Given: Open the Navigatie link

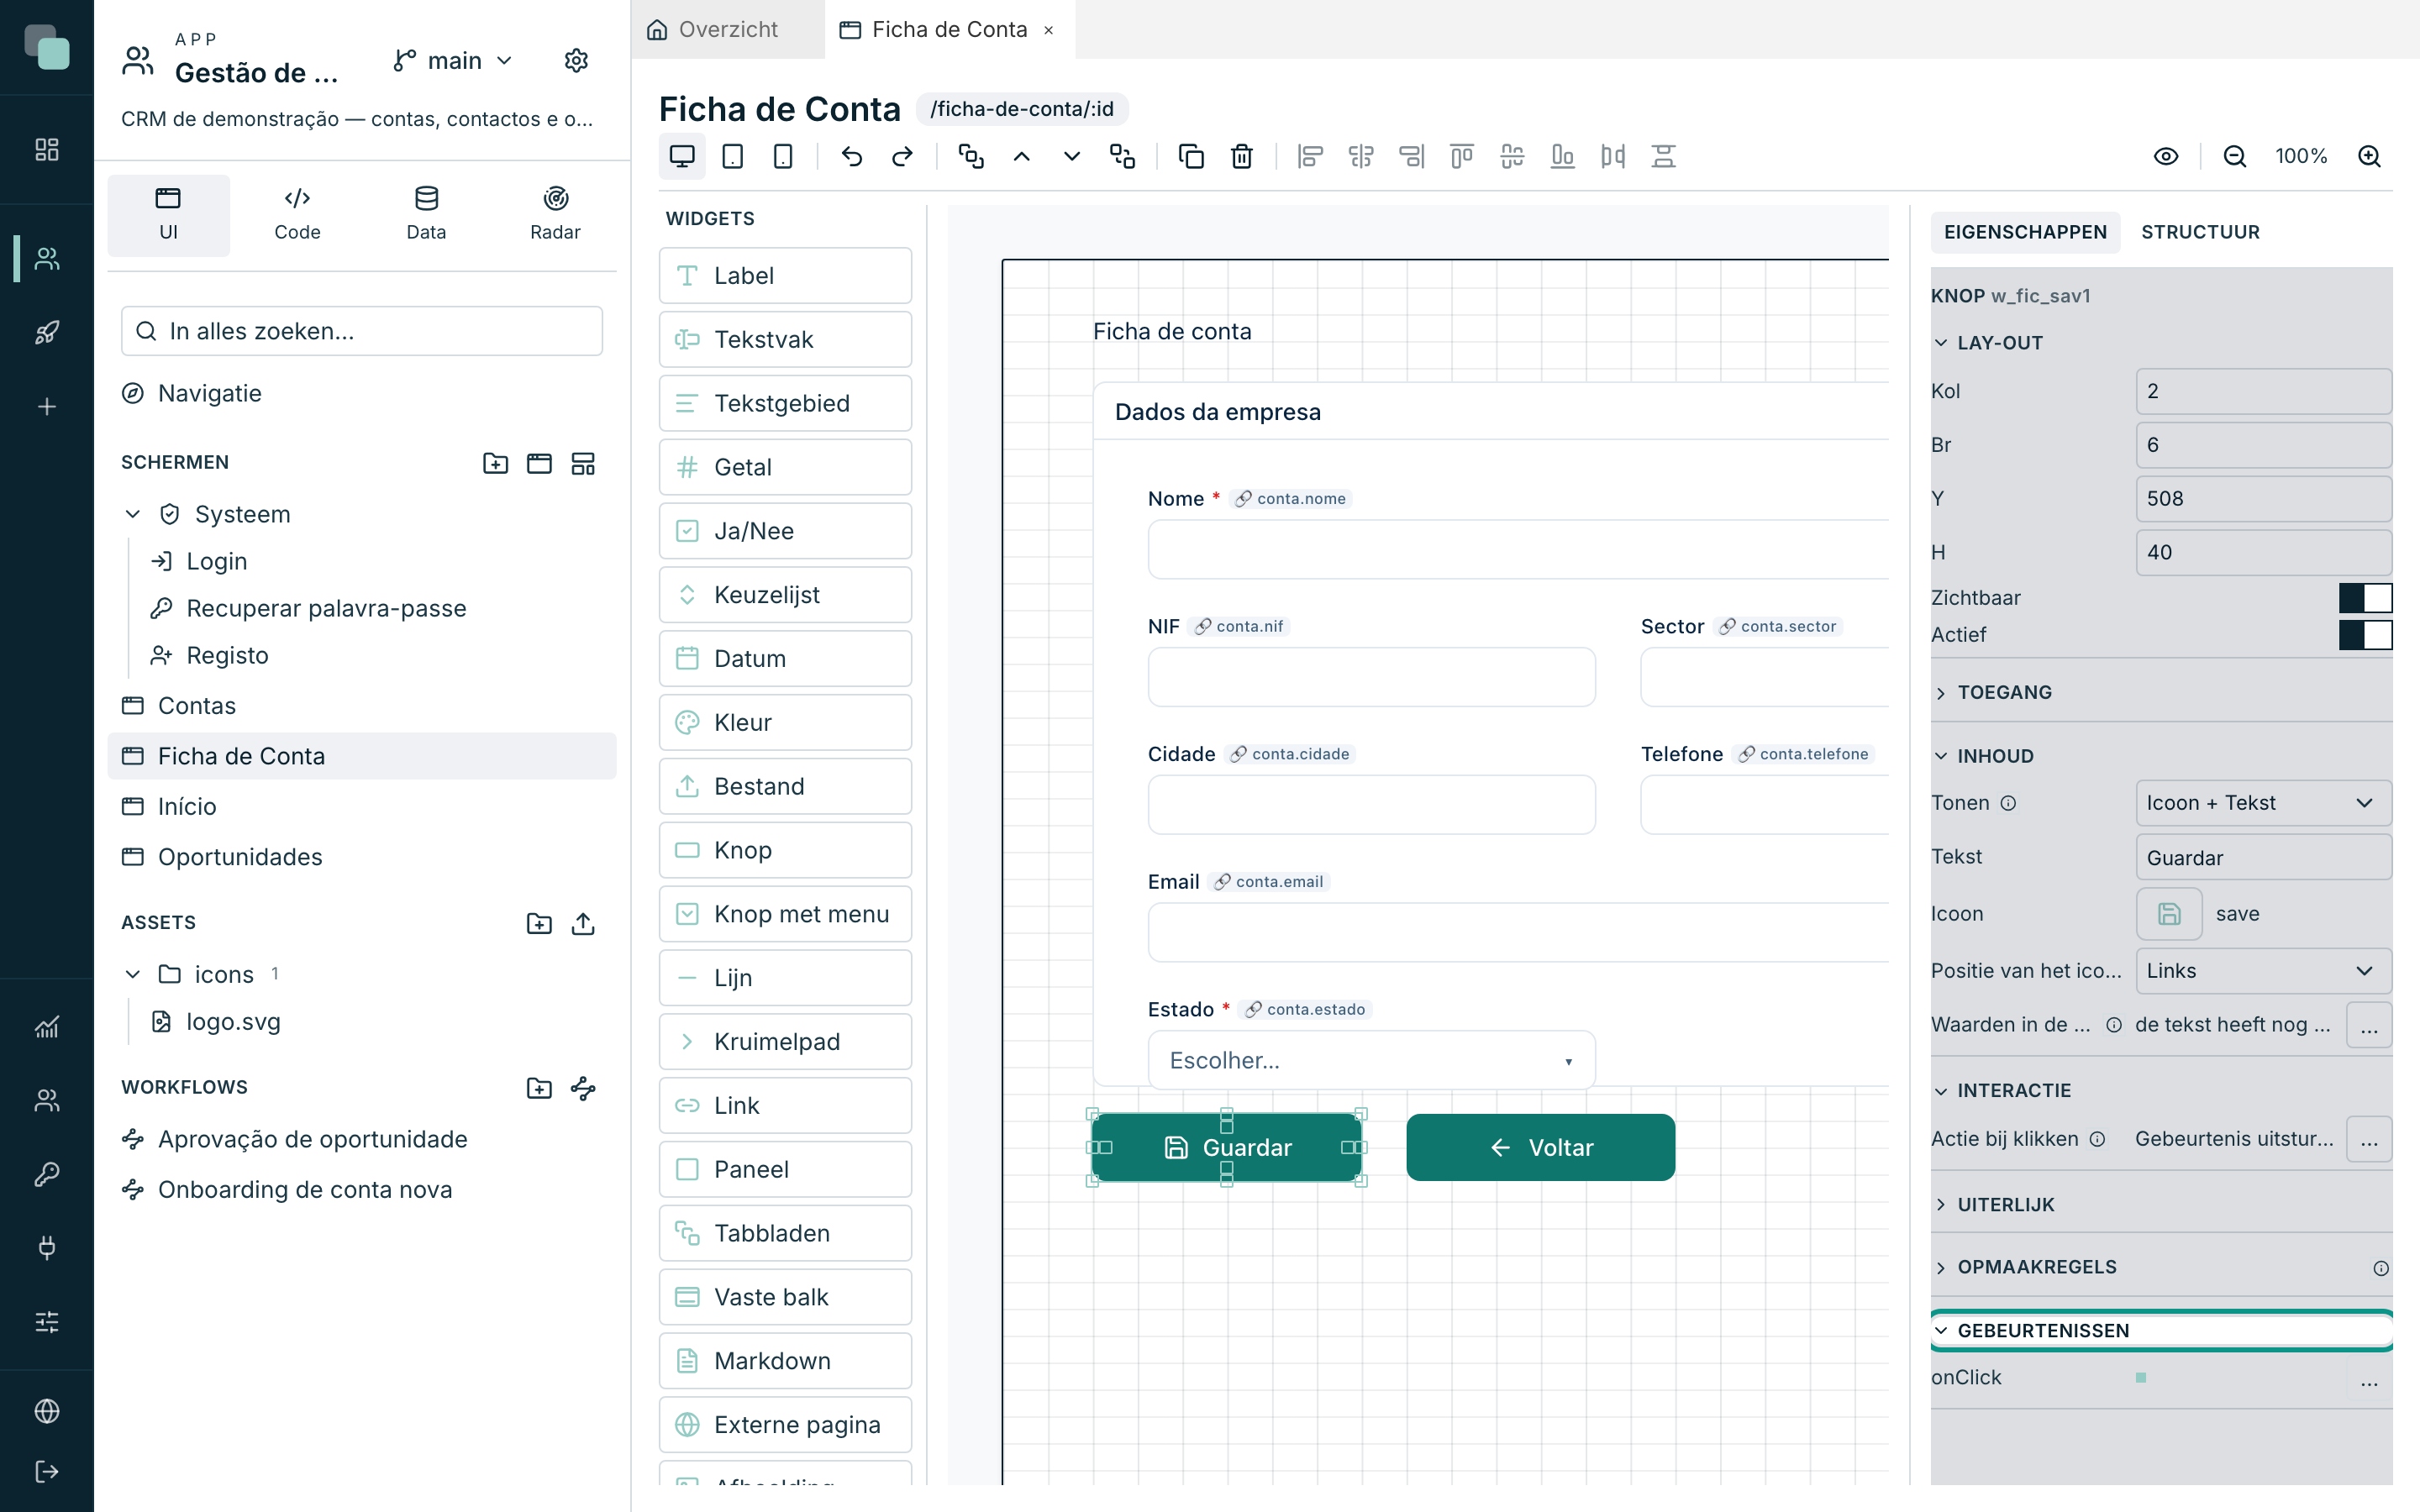Looking at the screenshot, I should coord(209,393).
